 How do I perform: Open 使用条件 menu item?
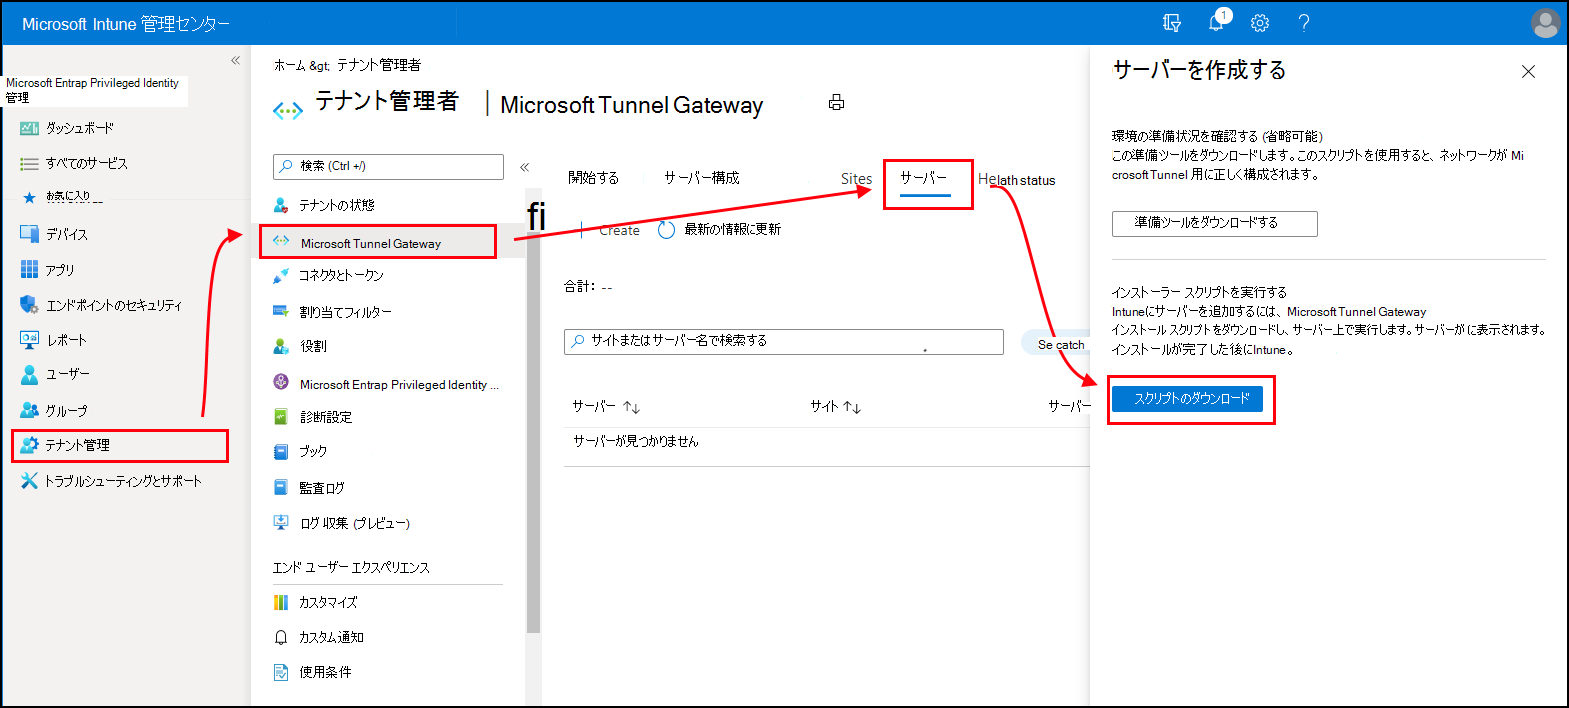[325, 672]
